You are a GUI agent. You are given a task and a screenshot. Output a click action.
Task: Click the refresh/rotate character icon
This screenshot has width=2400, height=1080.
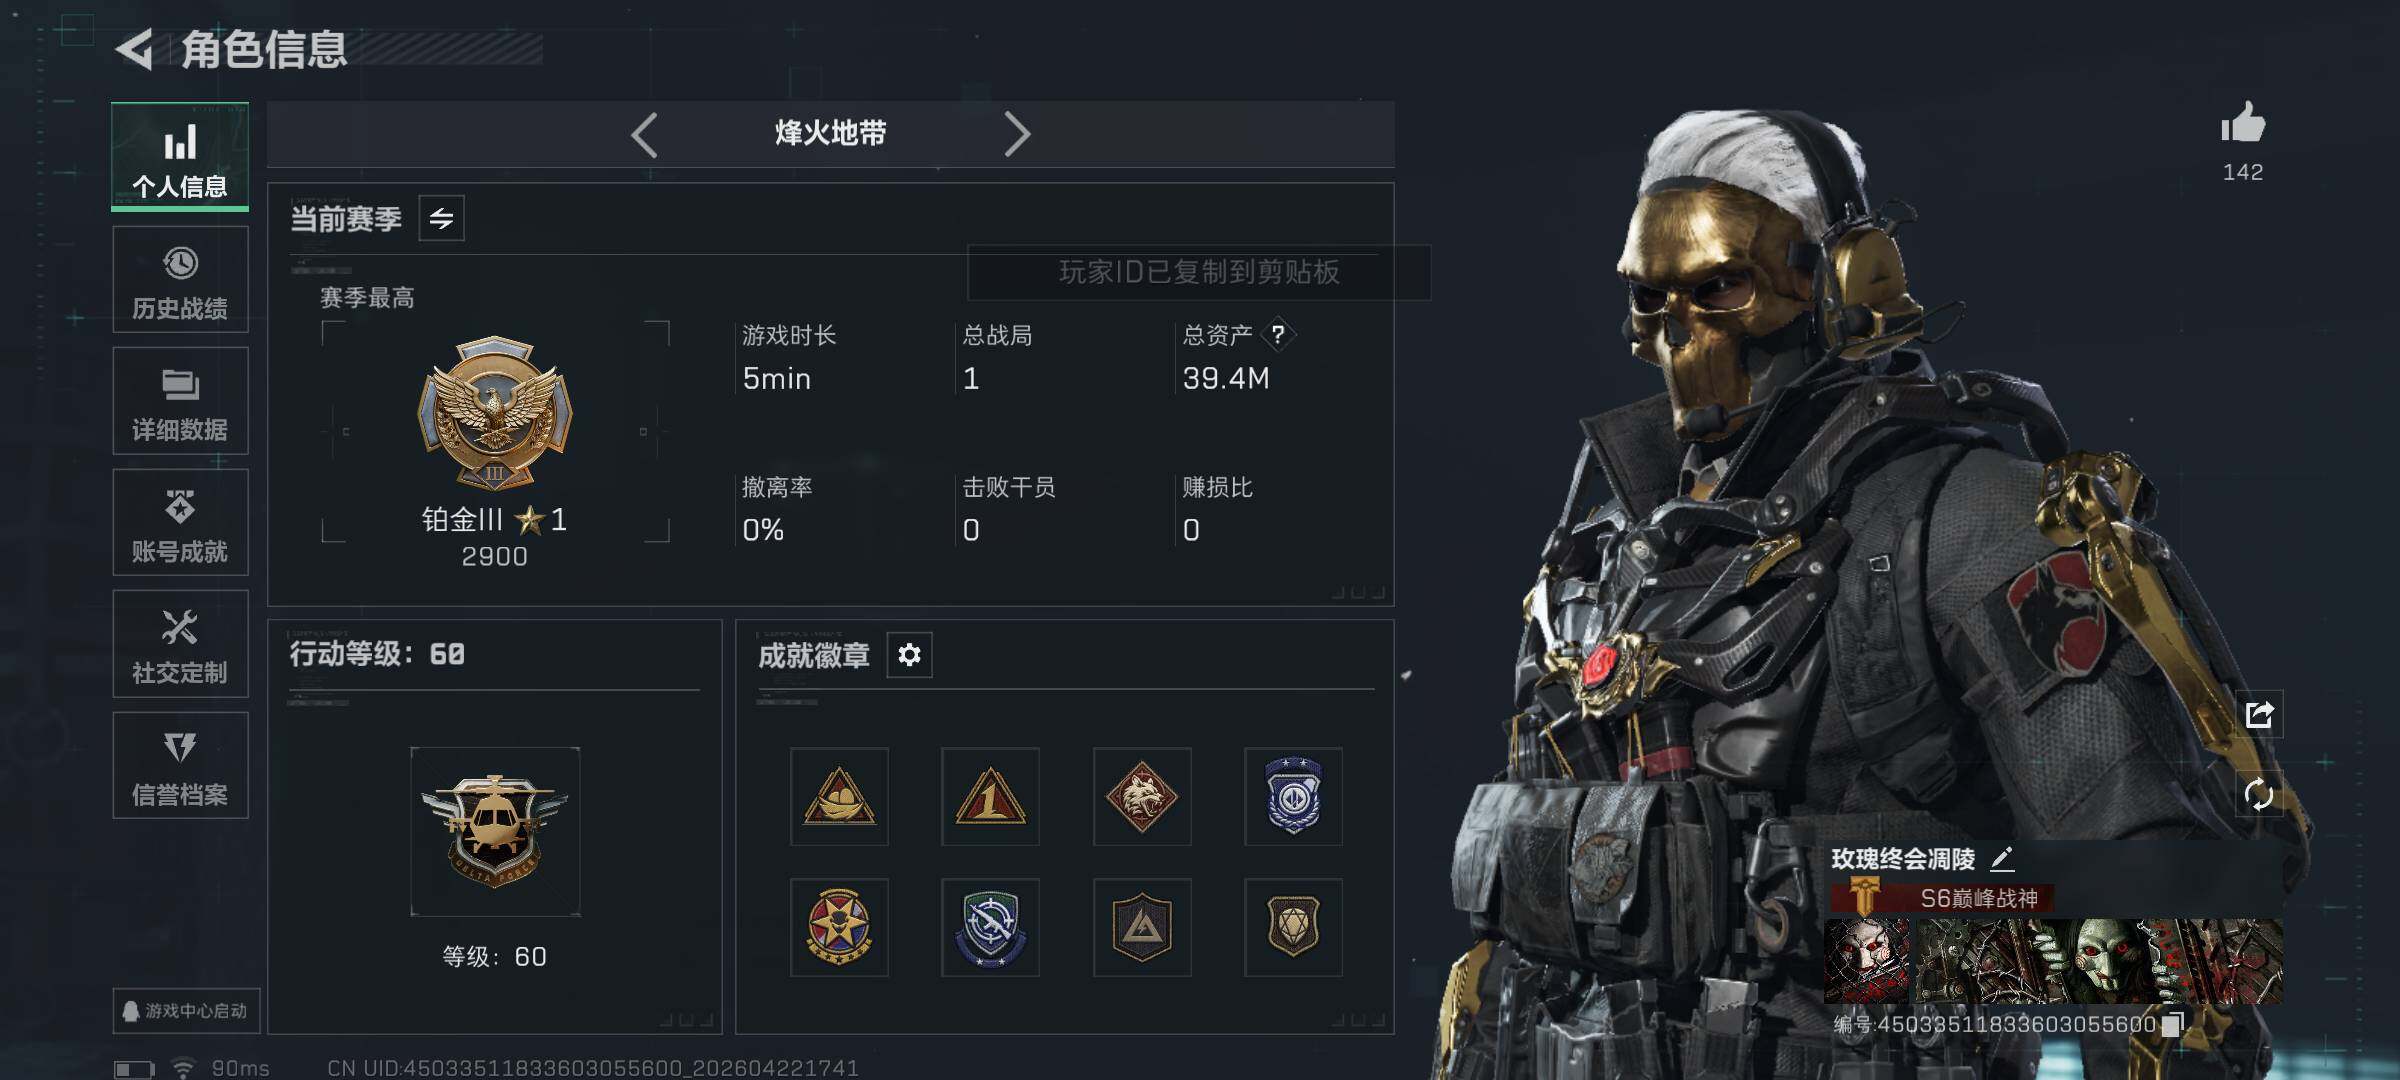pyautogui.click(x=2259, y=795)
